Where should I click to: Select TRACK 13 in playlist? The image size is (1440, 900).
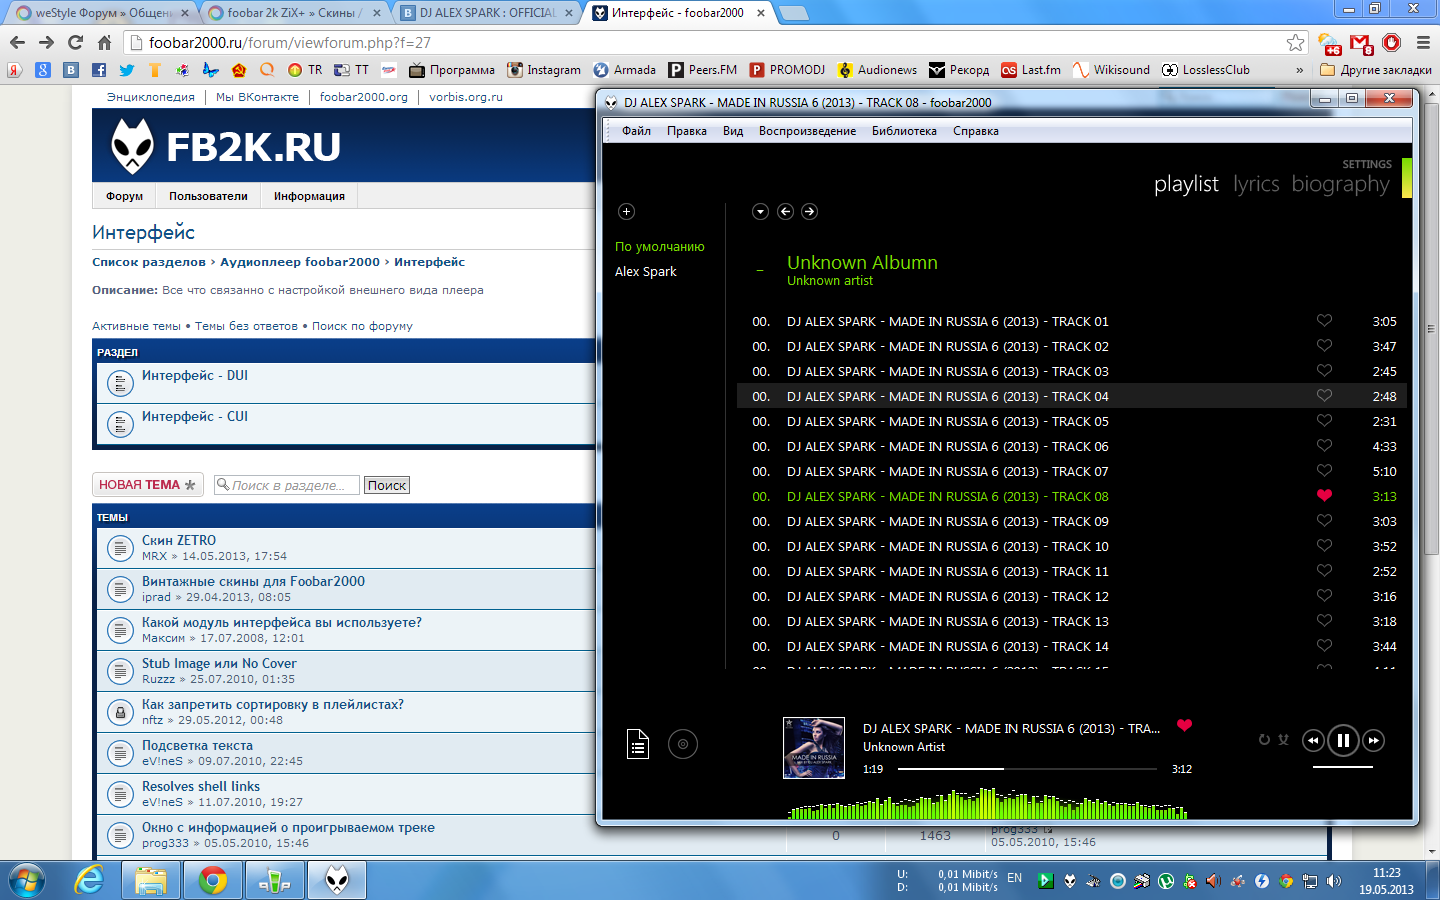click(1072, 621)
